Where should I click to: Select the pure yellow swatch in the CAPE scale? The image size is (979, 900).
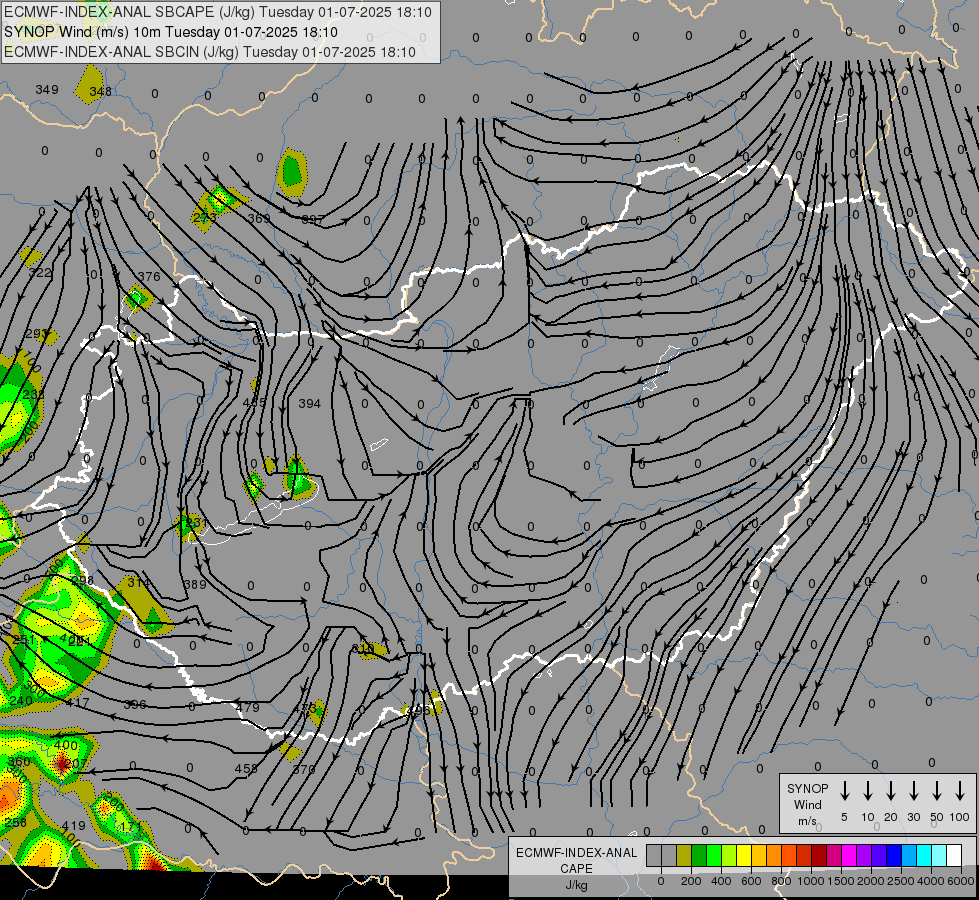pos(744,855)
